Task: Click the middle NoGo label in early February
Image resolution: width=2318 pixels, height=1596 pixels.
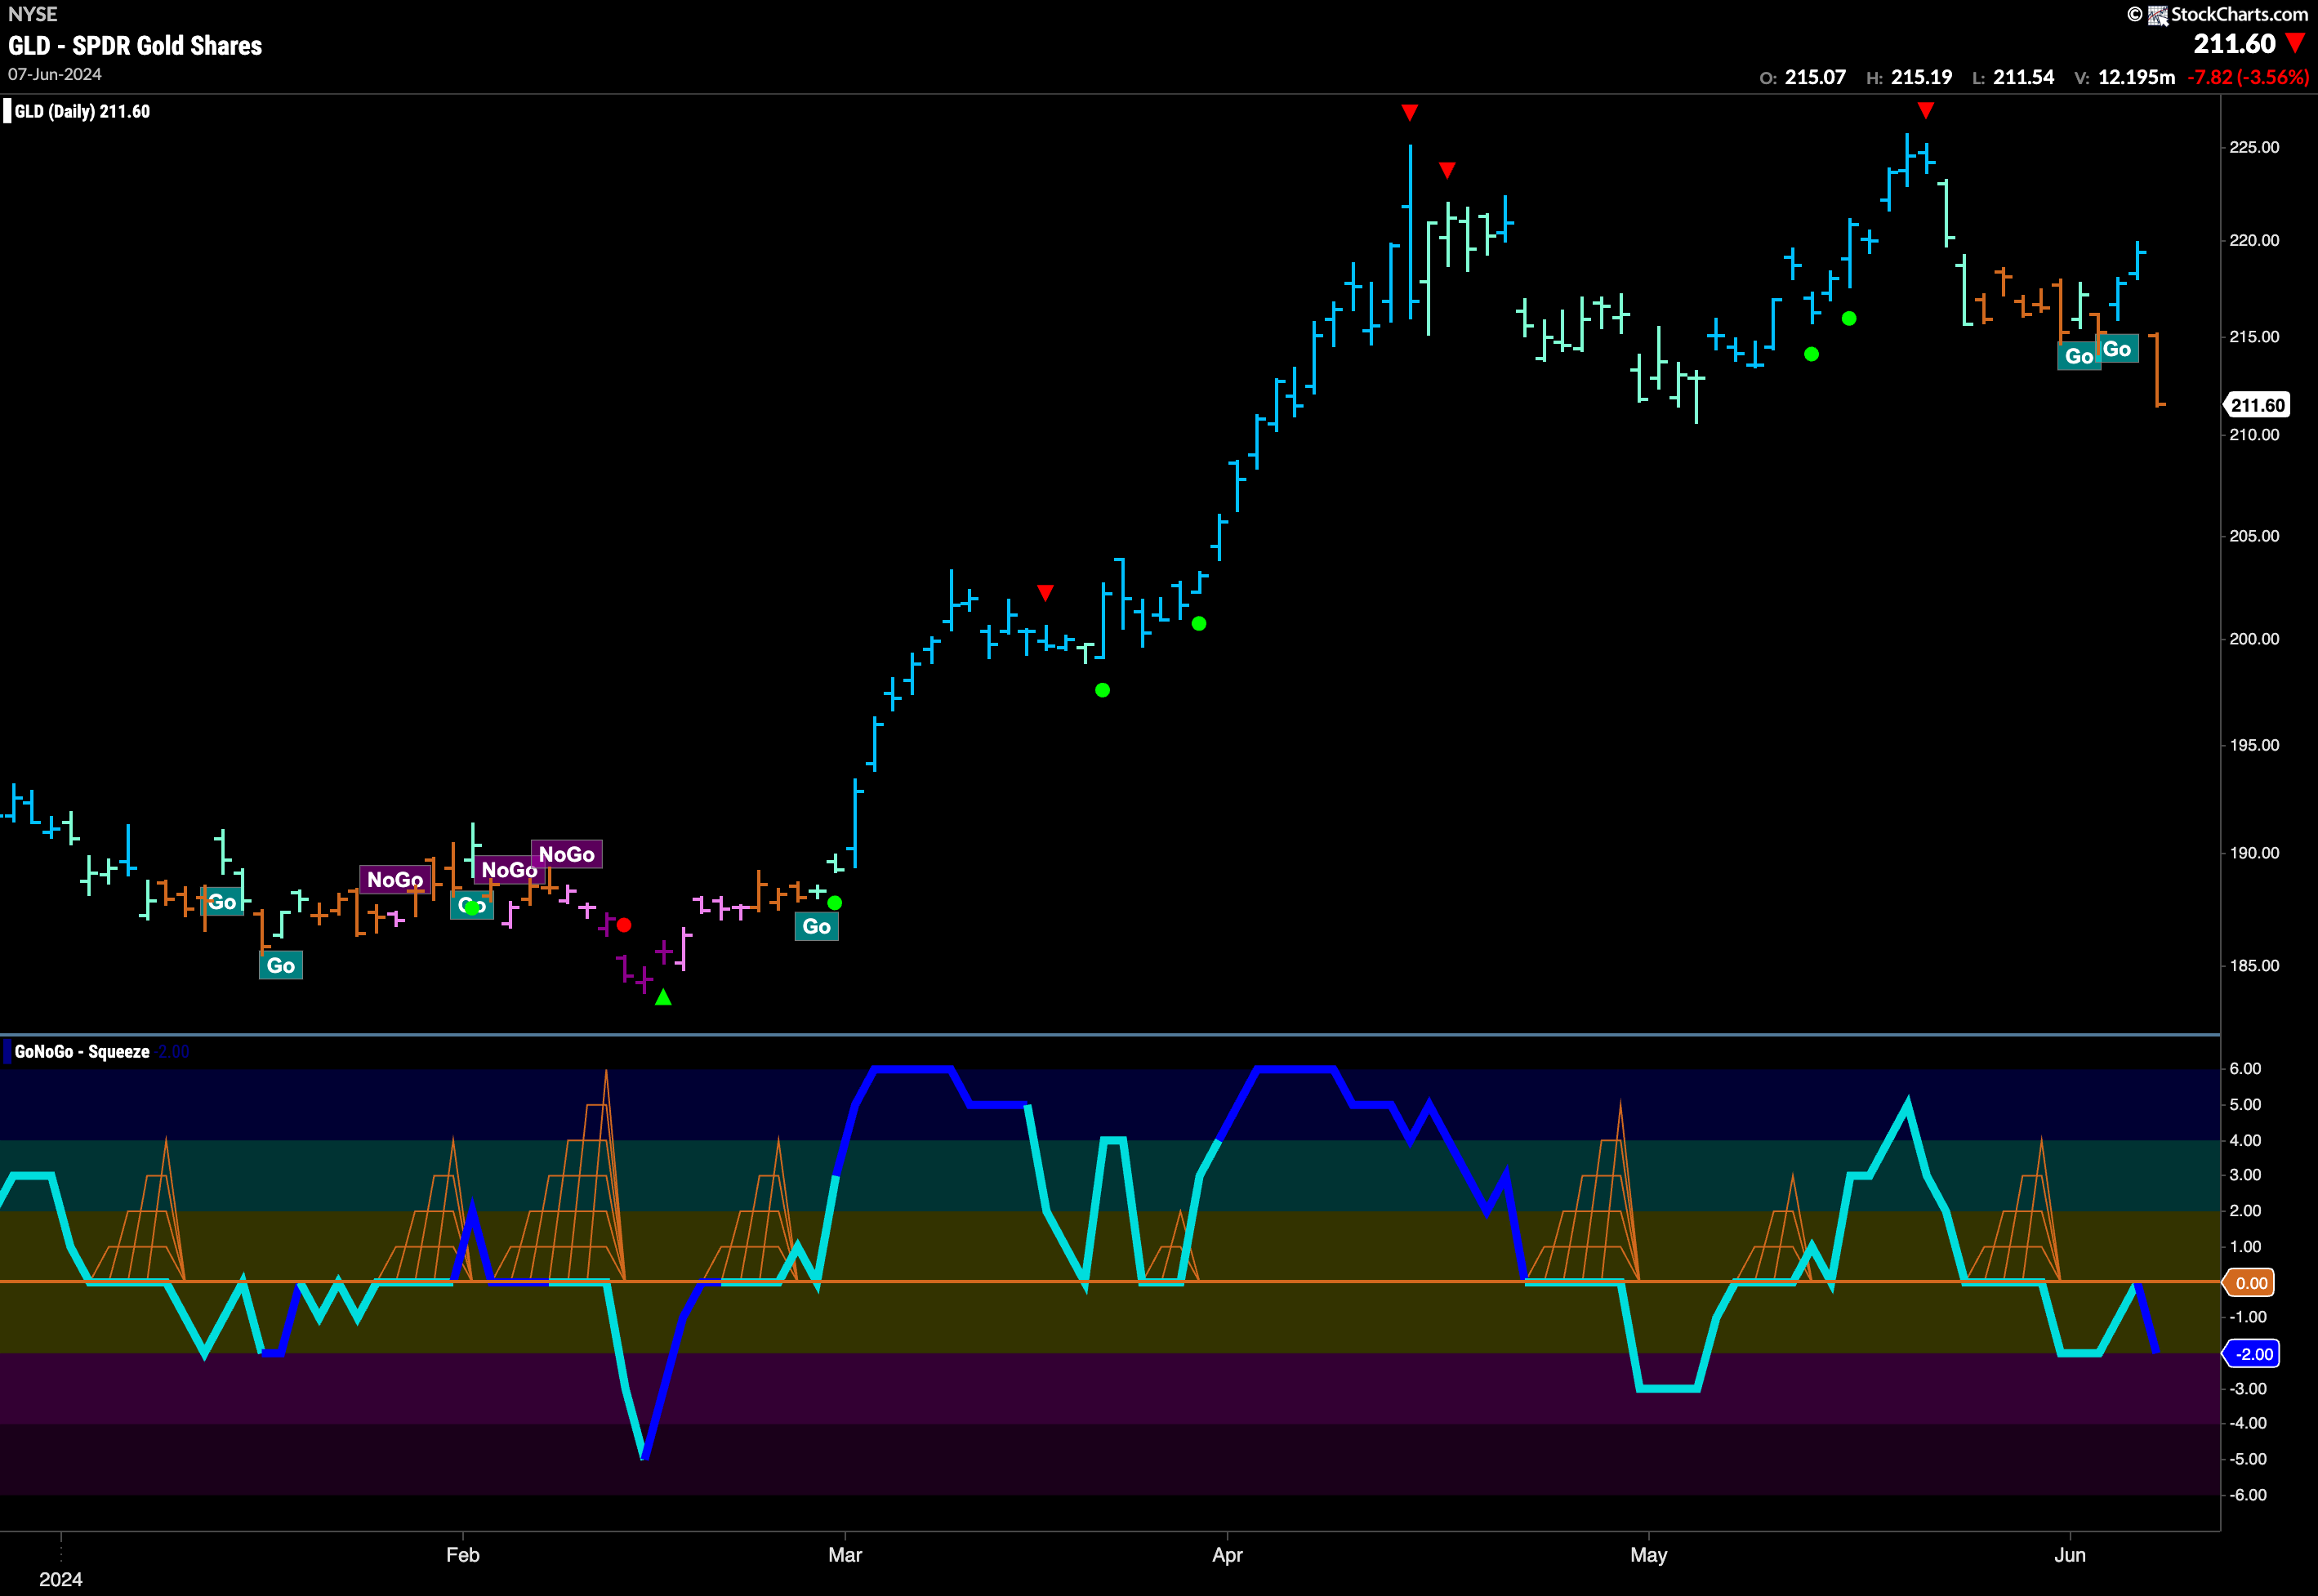Action: [x=509, y=870]
